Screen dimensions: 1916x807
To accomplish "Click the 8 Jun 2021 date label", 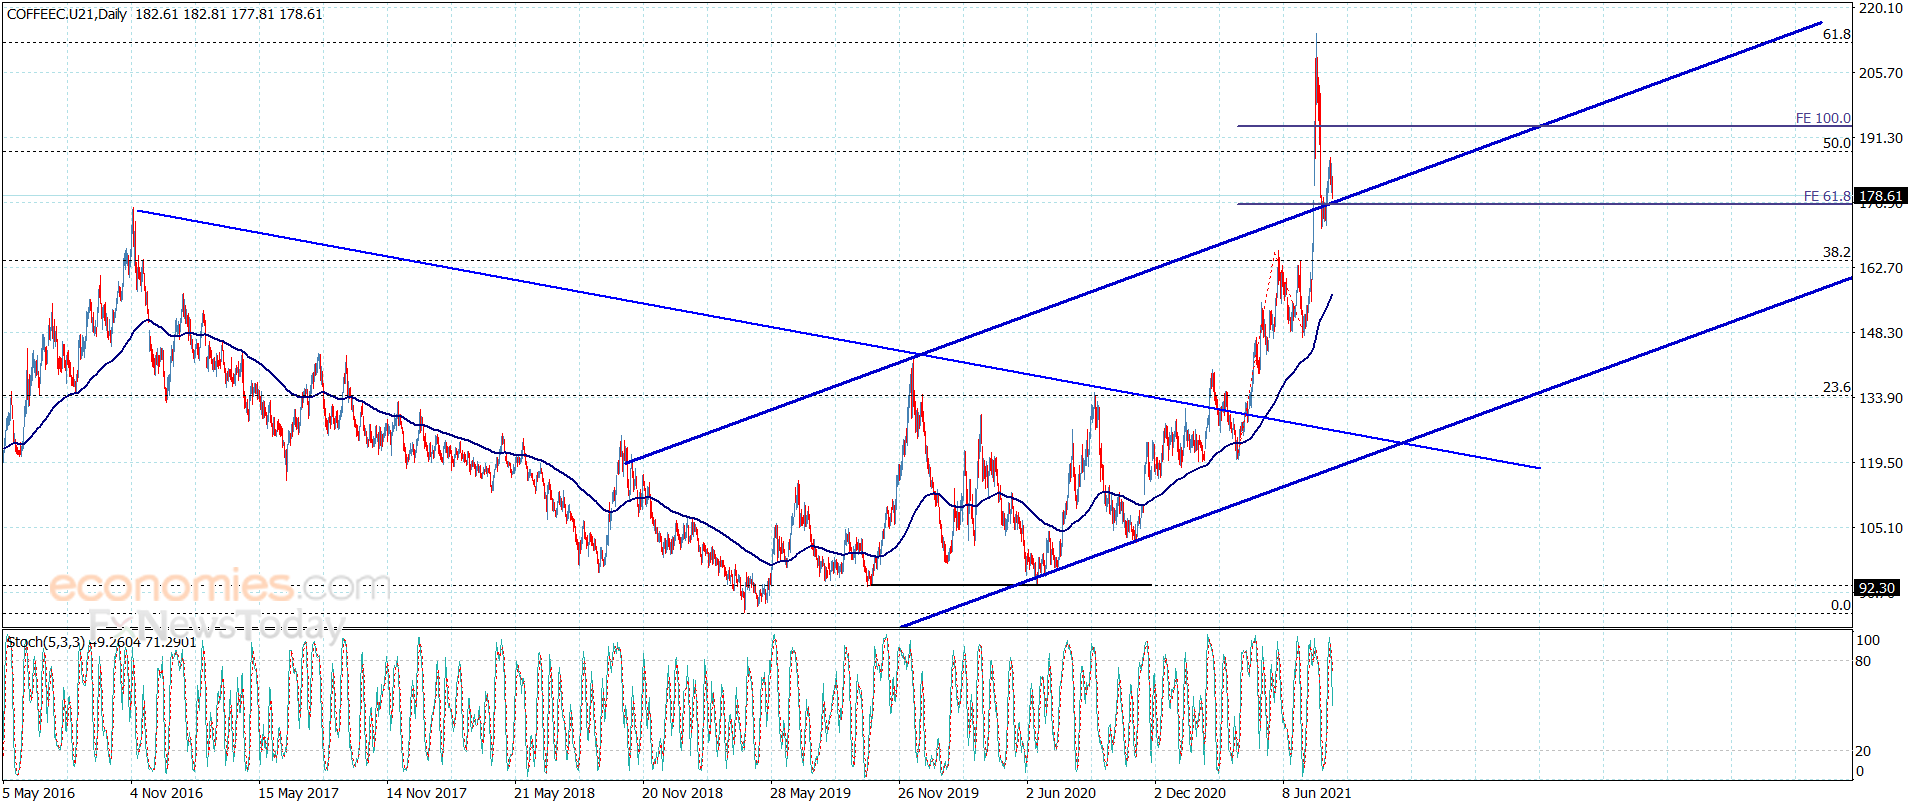I will 1317,793.
